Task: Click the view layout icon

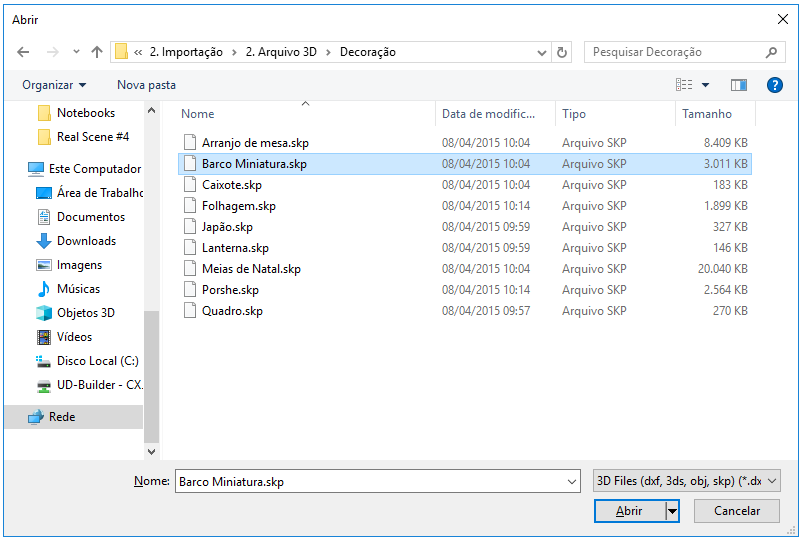Action: 684,85
